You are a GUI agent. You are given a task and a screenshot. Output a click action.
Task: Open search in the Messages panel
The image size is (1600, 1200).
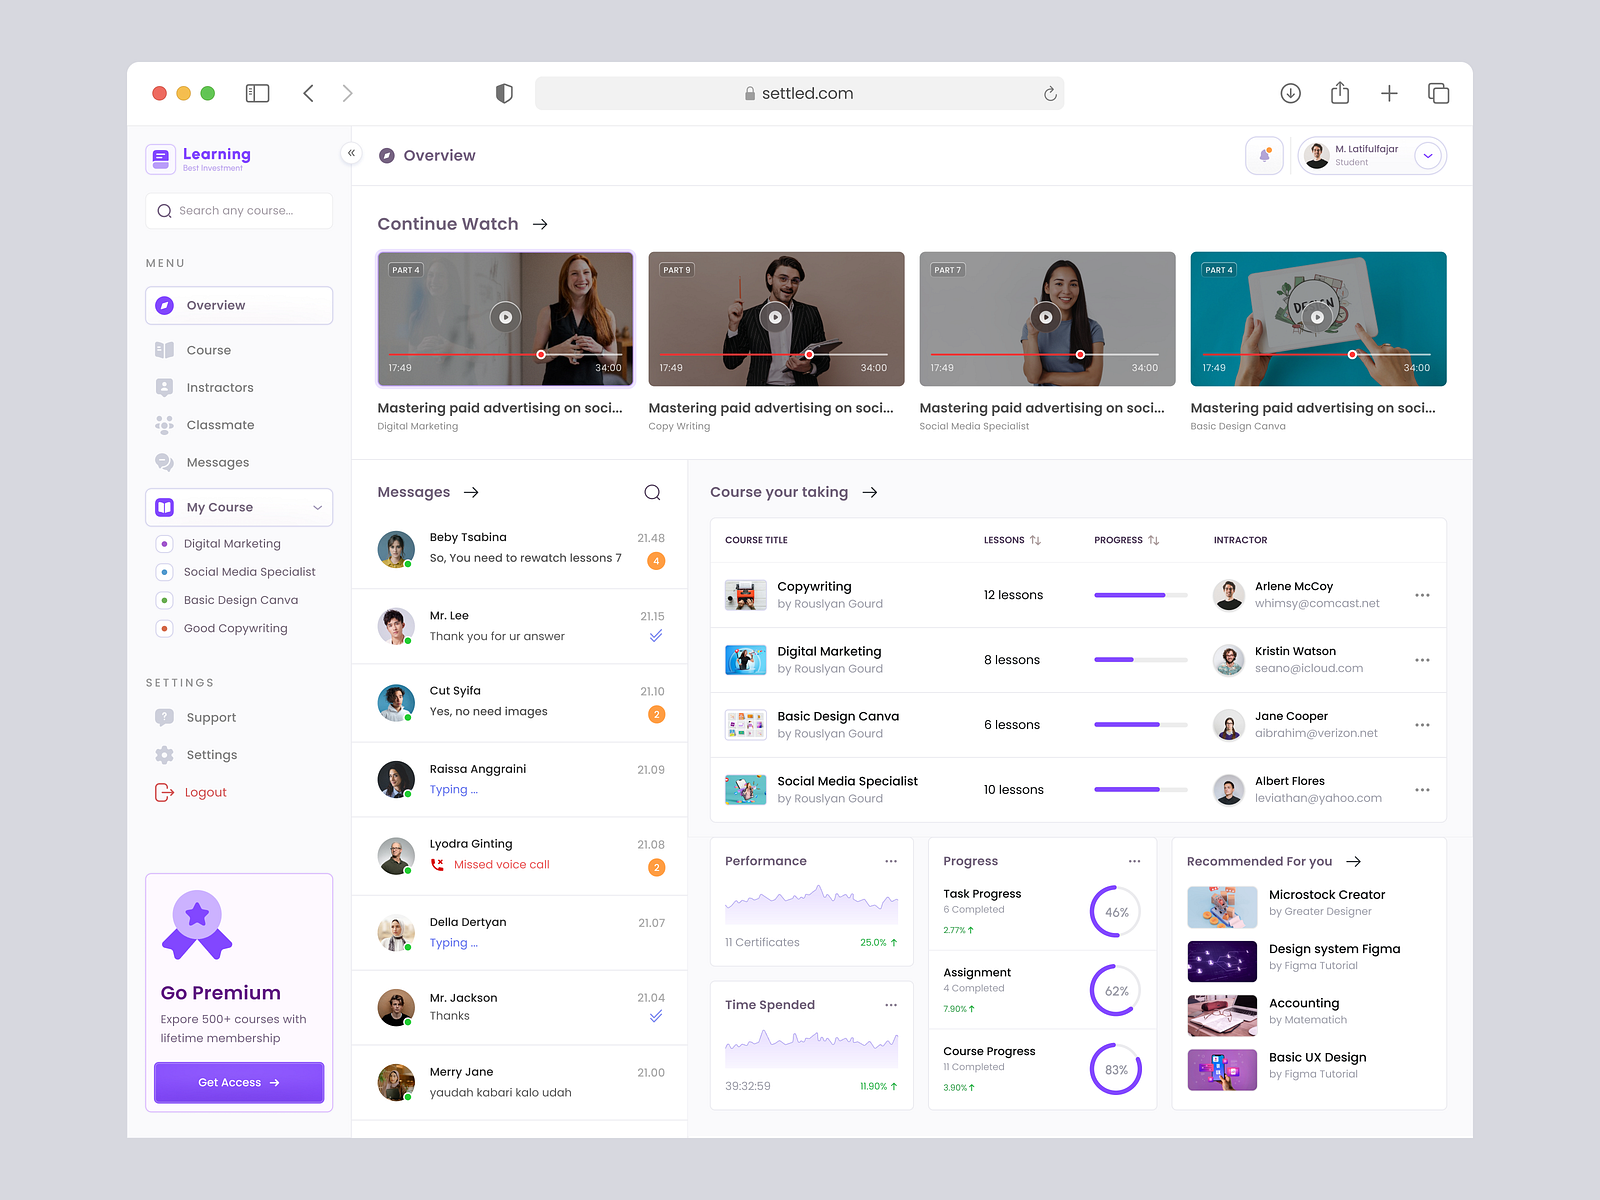652,492
